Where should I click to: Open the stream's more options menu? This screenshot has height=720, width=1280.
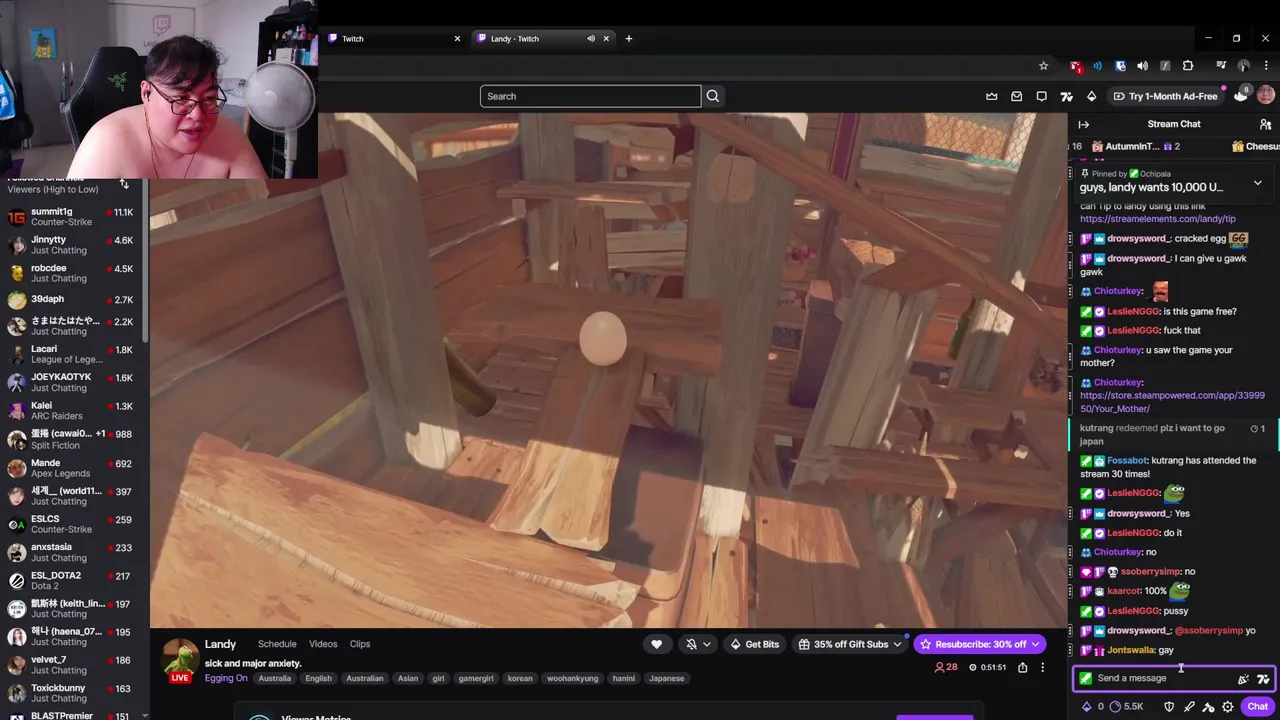[x=1042, y=667]
